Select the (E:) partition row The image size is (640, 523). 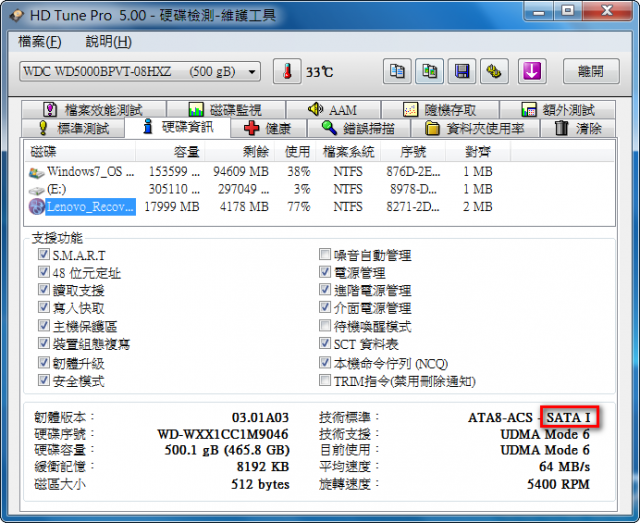click(320, 189)
